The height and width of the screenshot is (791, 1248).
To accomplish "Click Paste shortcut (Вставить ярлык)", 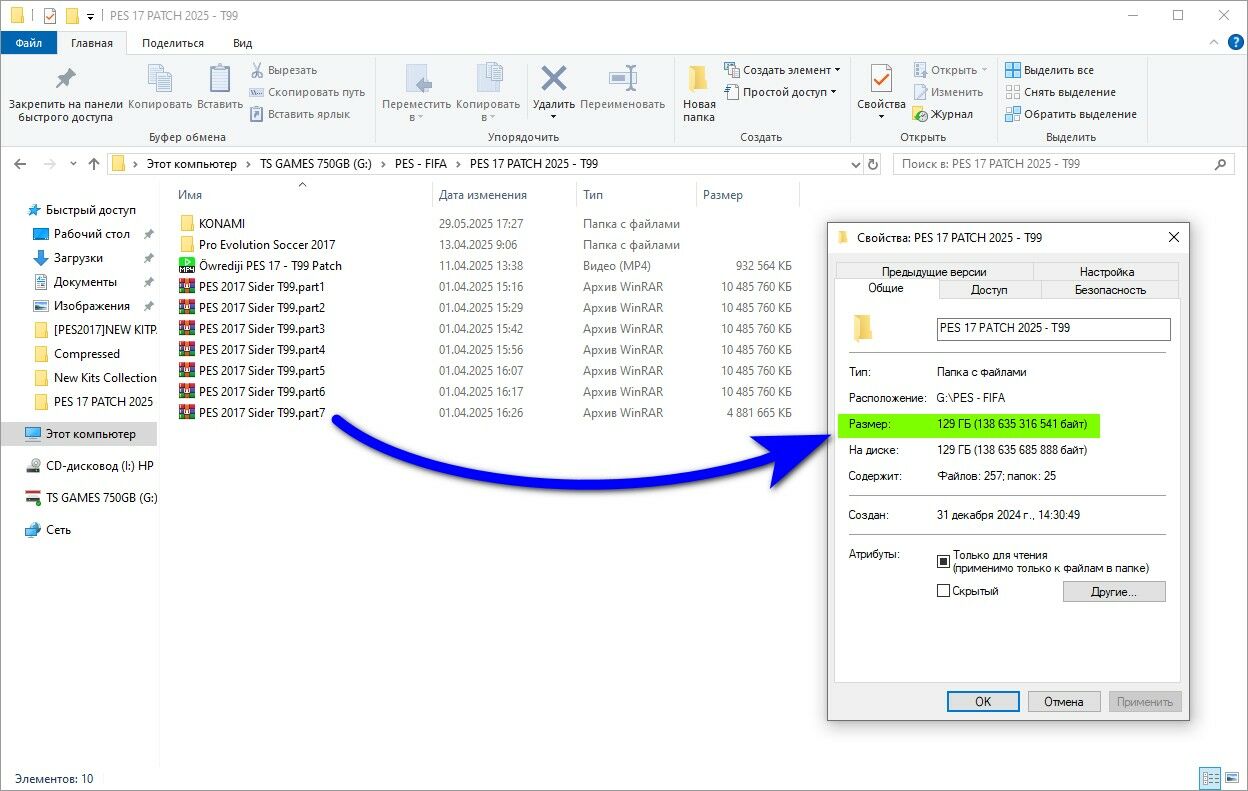I will pyautogui.click(x=300, y=114).
